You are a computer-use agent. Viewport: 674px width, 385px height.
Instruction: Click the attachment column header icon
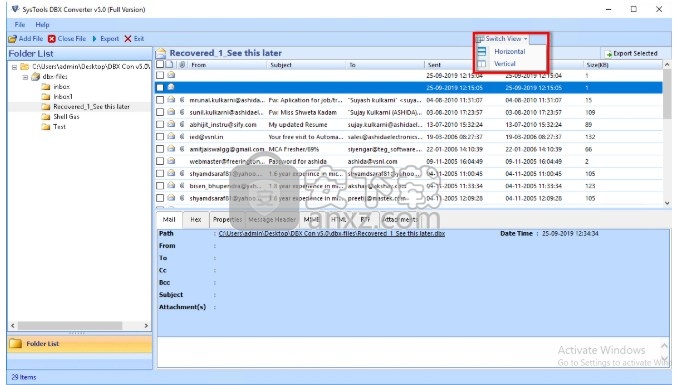tap(182, 65)
